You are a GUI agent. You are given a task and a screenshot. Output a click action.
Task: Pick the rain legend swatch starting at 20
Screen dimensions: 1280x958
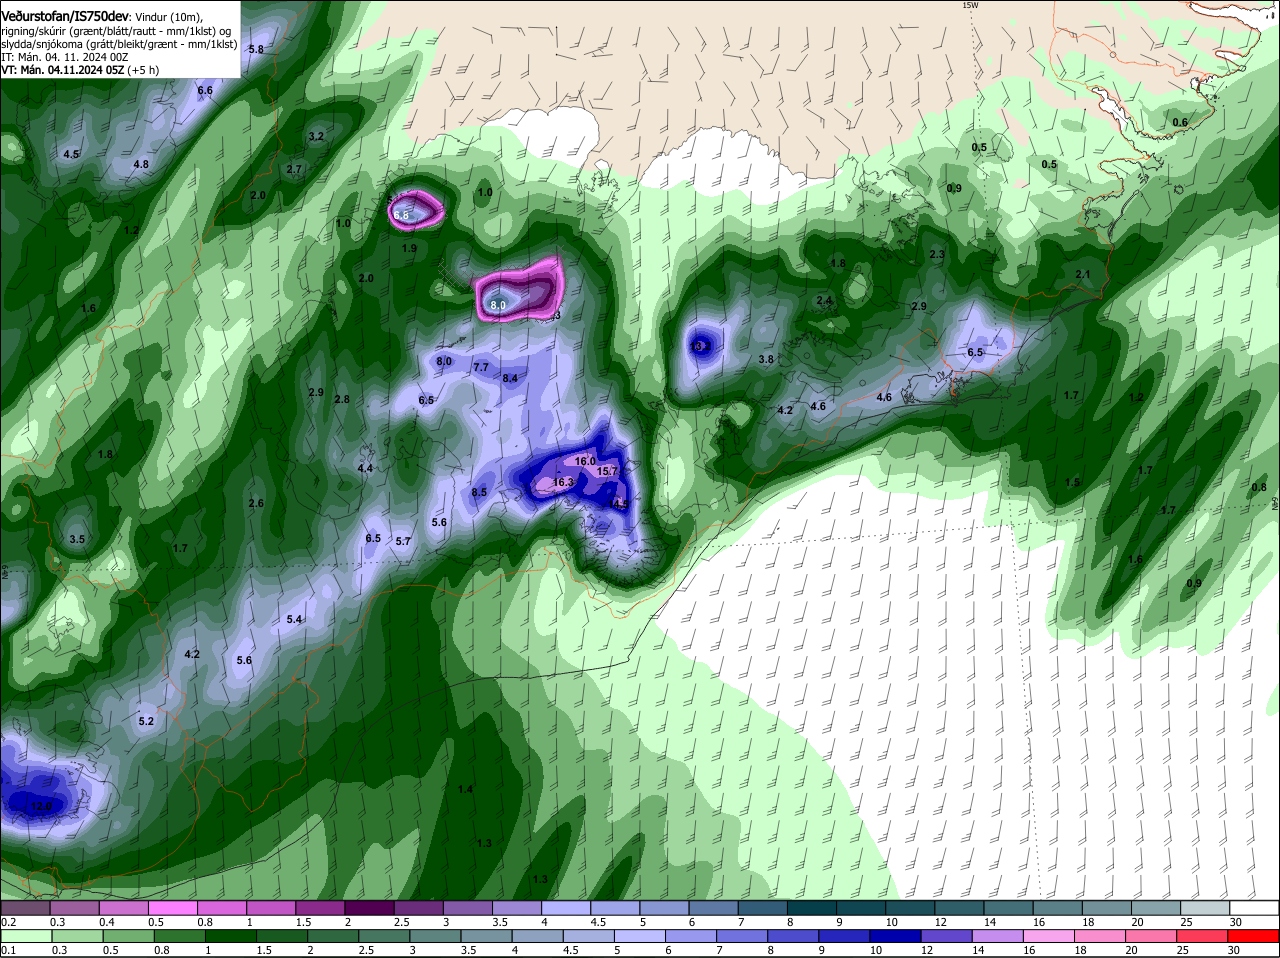[x=1153, y=936]
